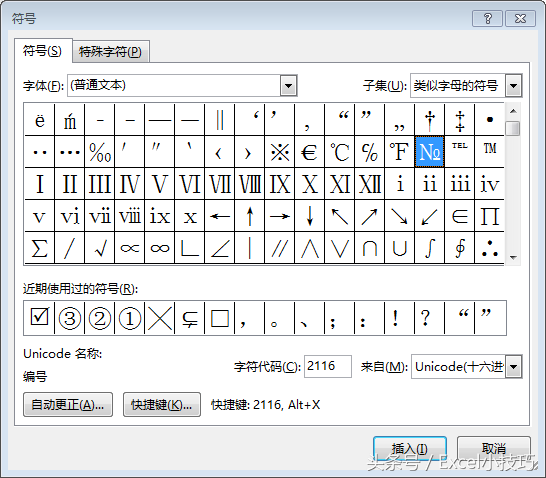Click the 快捷键(K)... button
Viewport: 546px width, 478px height.
[162, 405]
